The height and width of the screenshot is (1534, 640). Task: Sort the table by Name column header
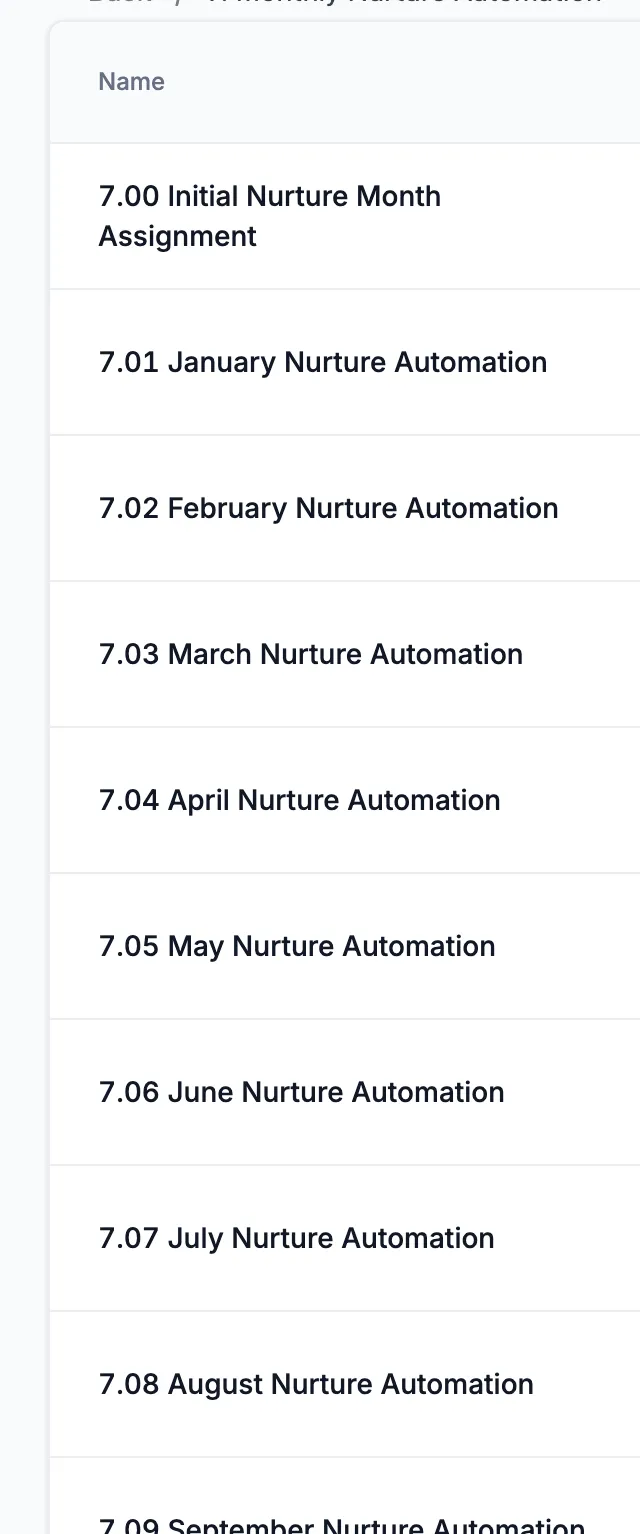pos(131,82)
